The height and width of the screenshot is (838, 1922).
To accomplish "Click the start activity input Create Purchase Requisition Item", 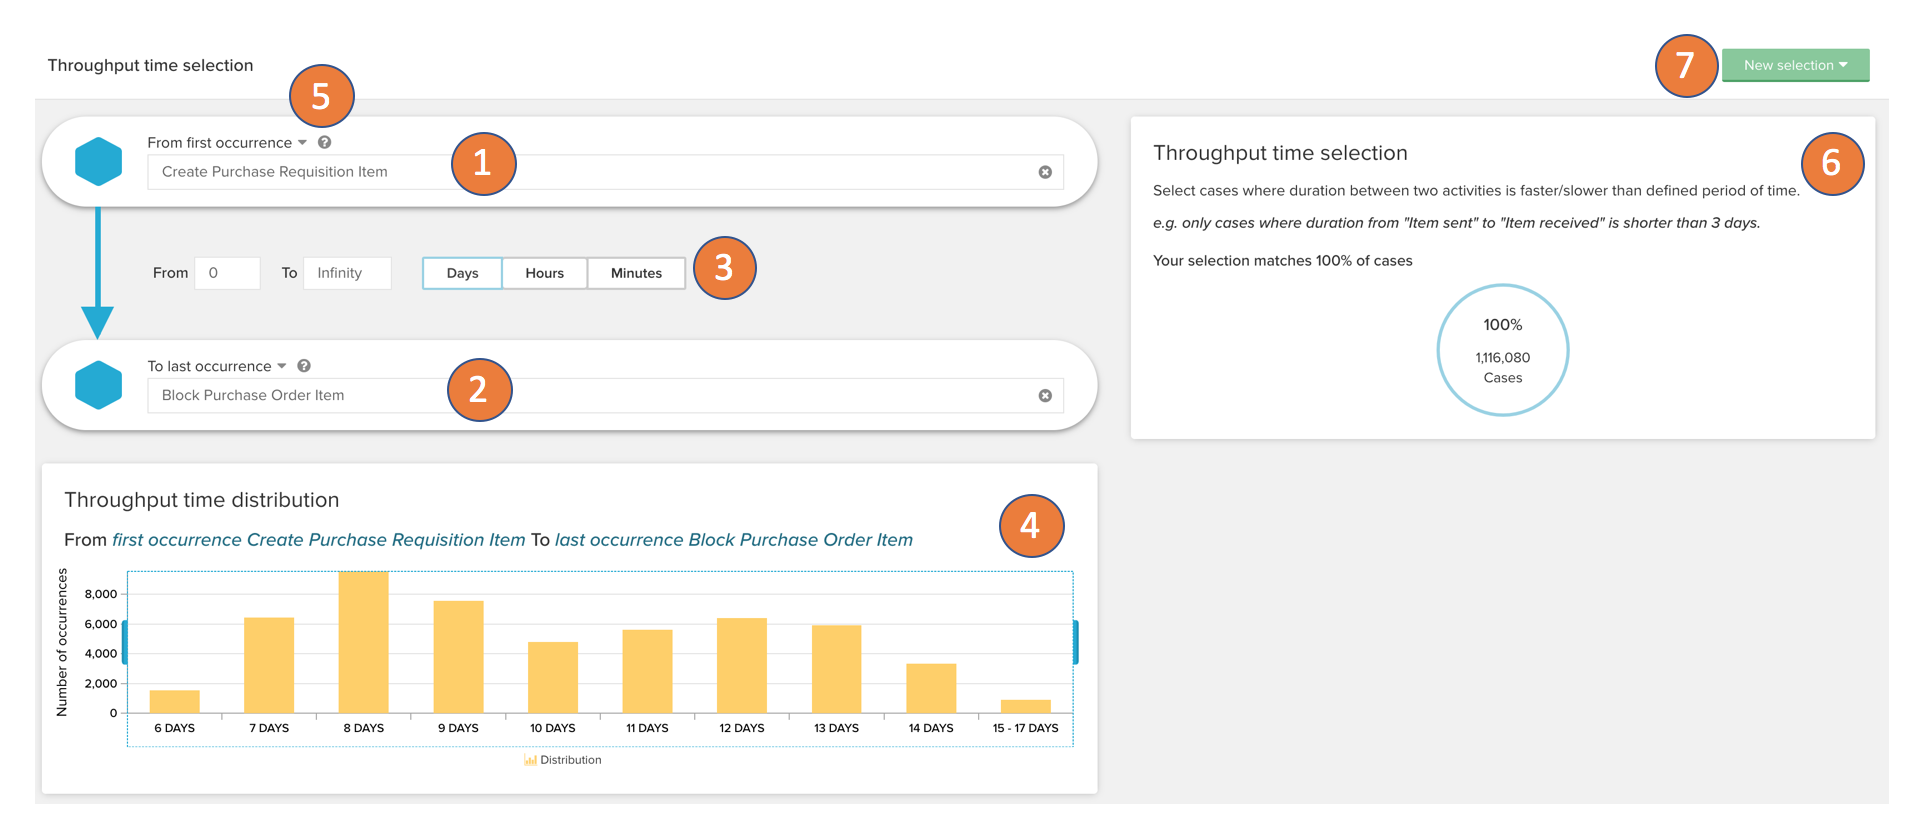I will pos(300,172).
